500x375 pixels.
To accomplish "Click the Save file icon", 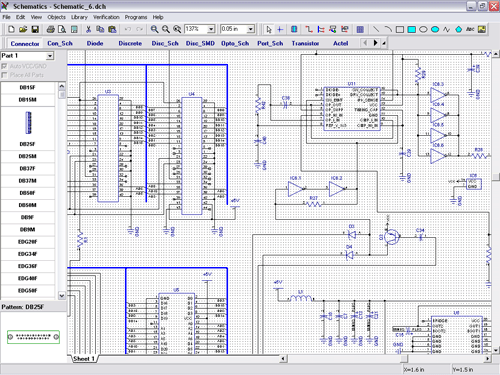I will coord(35,29).
